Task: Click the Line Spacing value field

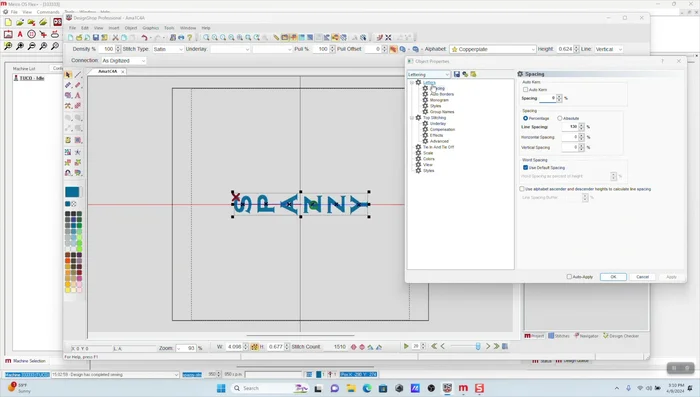Action: tap(570, 127)
